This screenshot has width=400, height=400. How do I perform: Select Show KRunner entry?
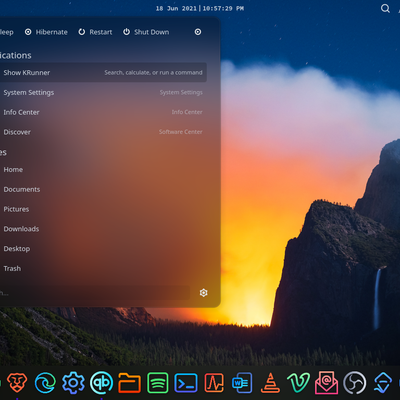point(102,72)
